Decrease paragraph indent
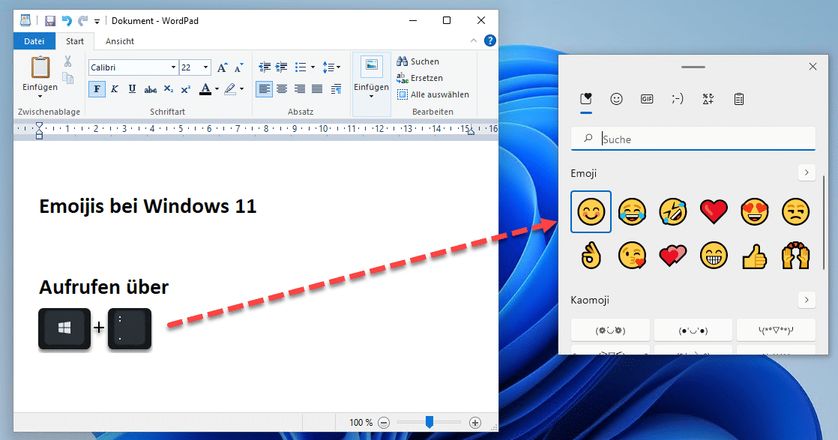This screenshot has width=838, height=440. coord(265,67)
